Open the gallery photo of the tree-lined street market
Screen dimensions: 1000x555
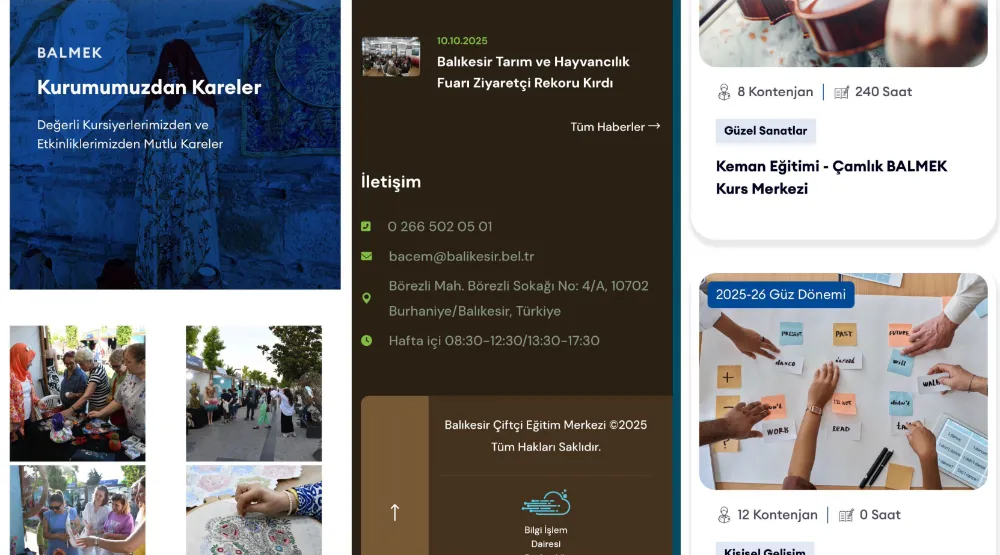pyautogui.click(x=254, y=393)
